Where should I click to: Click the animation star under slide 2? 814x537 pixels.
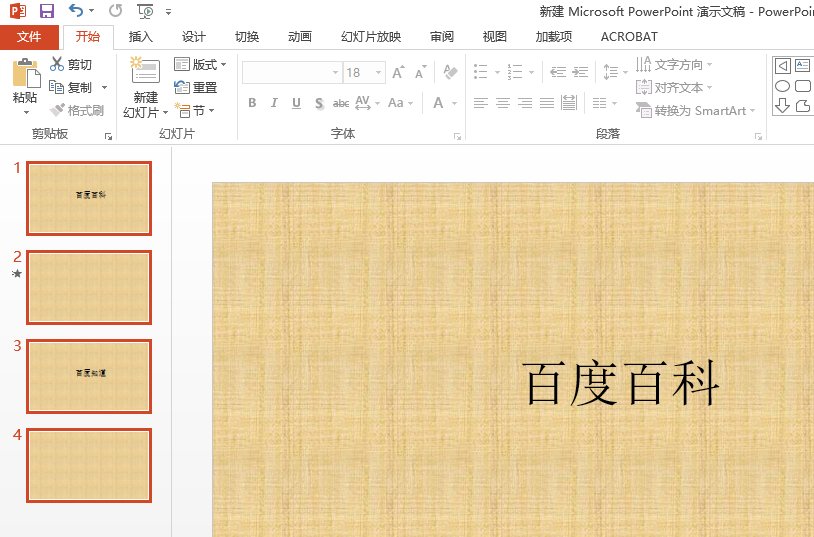pos(17,273)
